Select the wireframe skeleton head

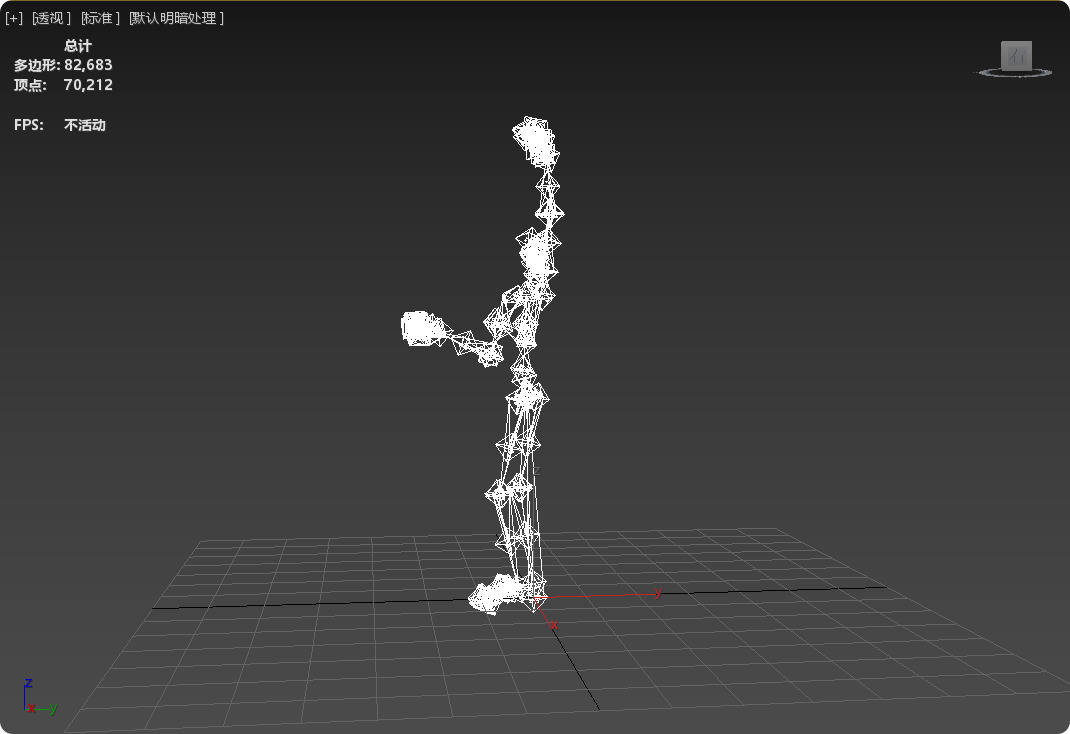[536, 142]
